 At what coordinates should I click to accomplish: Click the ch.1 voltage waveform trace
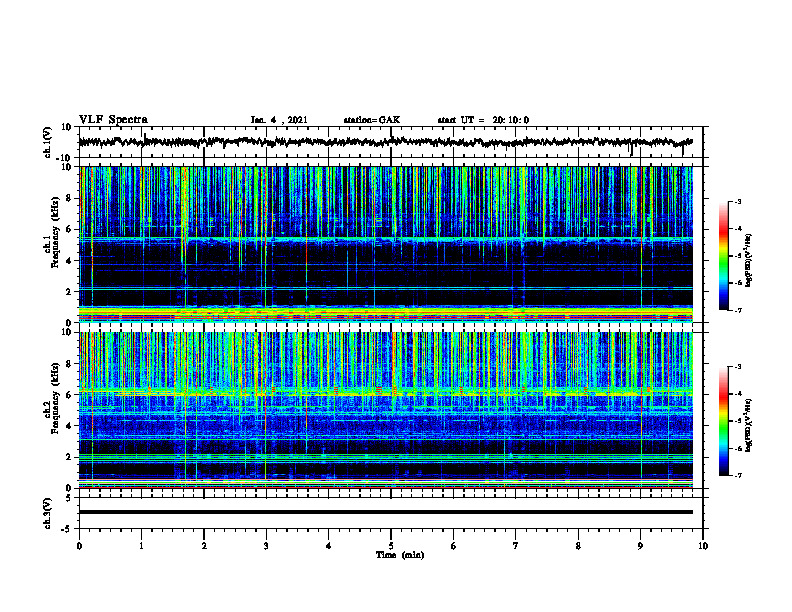[x=385, y=142]
